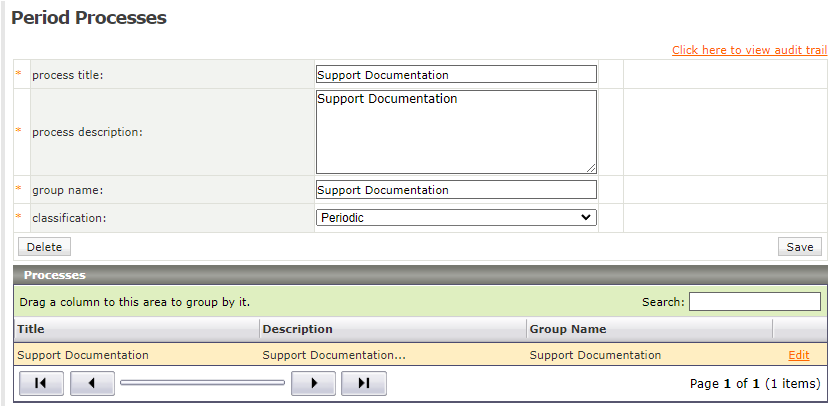
Task: Click into the process description text area
Action: click(456, 132)
